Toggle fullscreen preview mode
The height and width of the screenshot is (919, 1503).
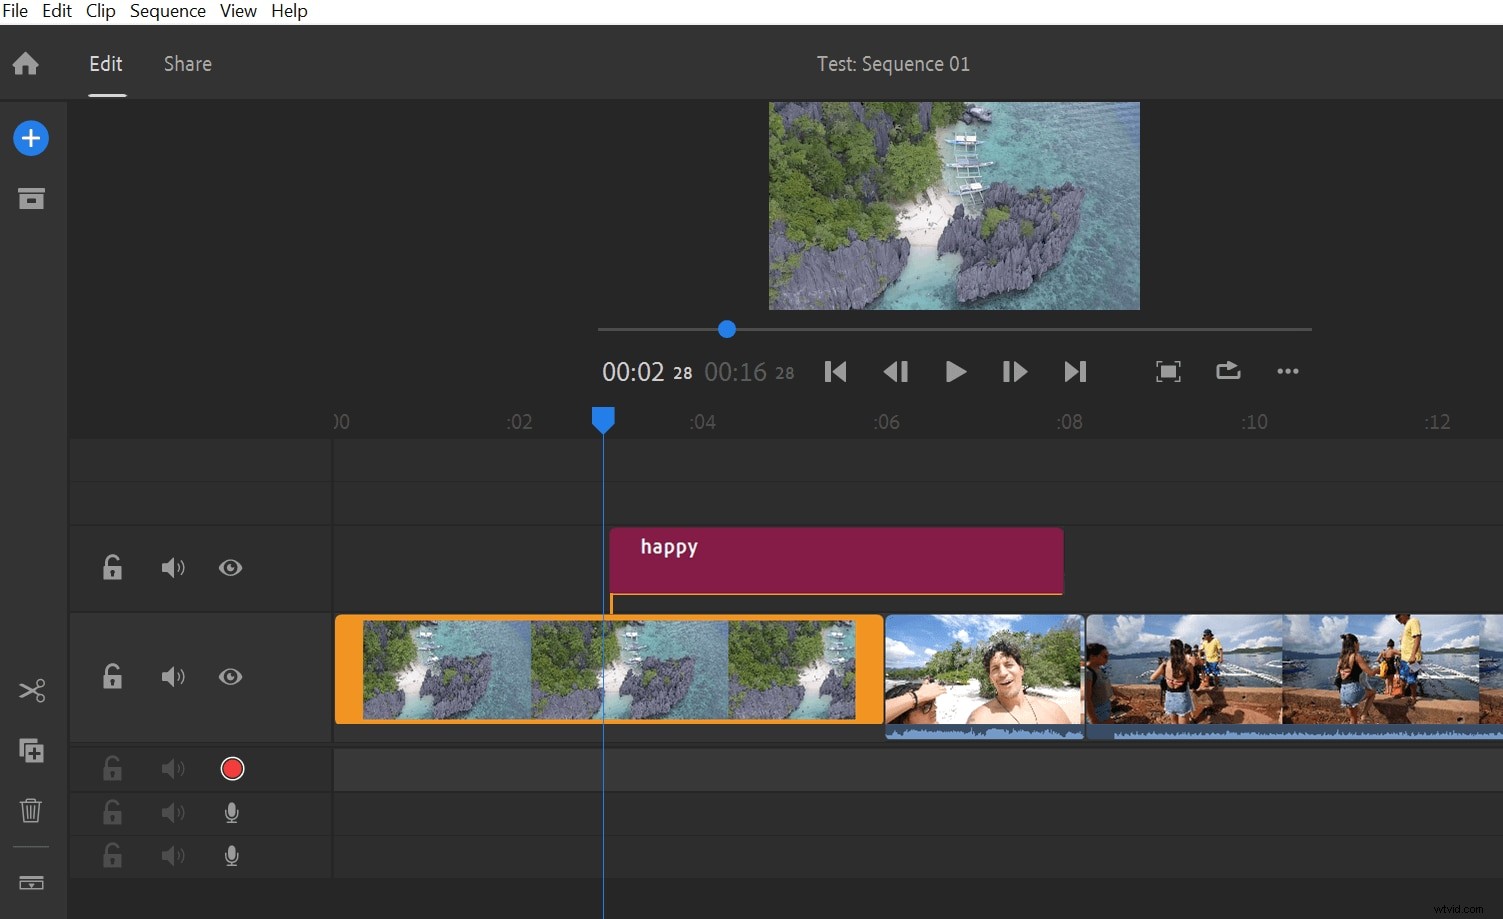(x=1167, y=371)
